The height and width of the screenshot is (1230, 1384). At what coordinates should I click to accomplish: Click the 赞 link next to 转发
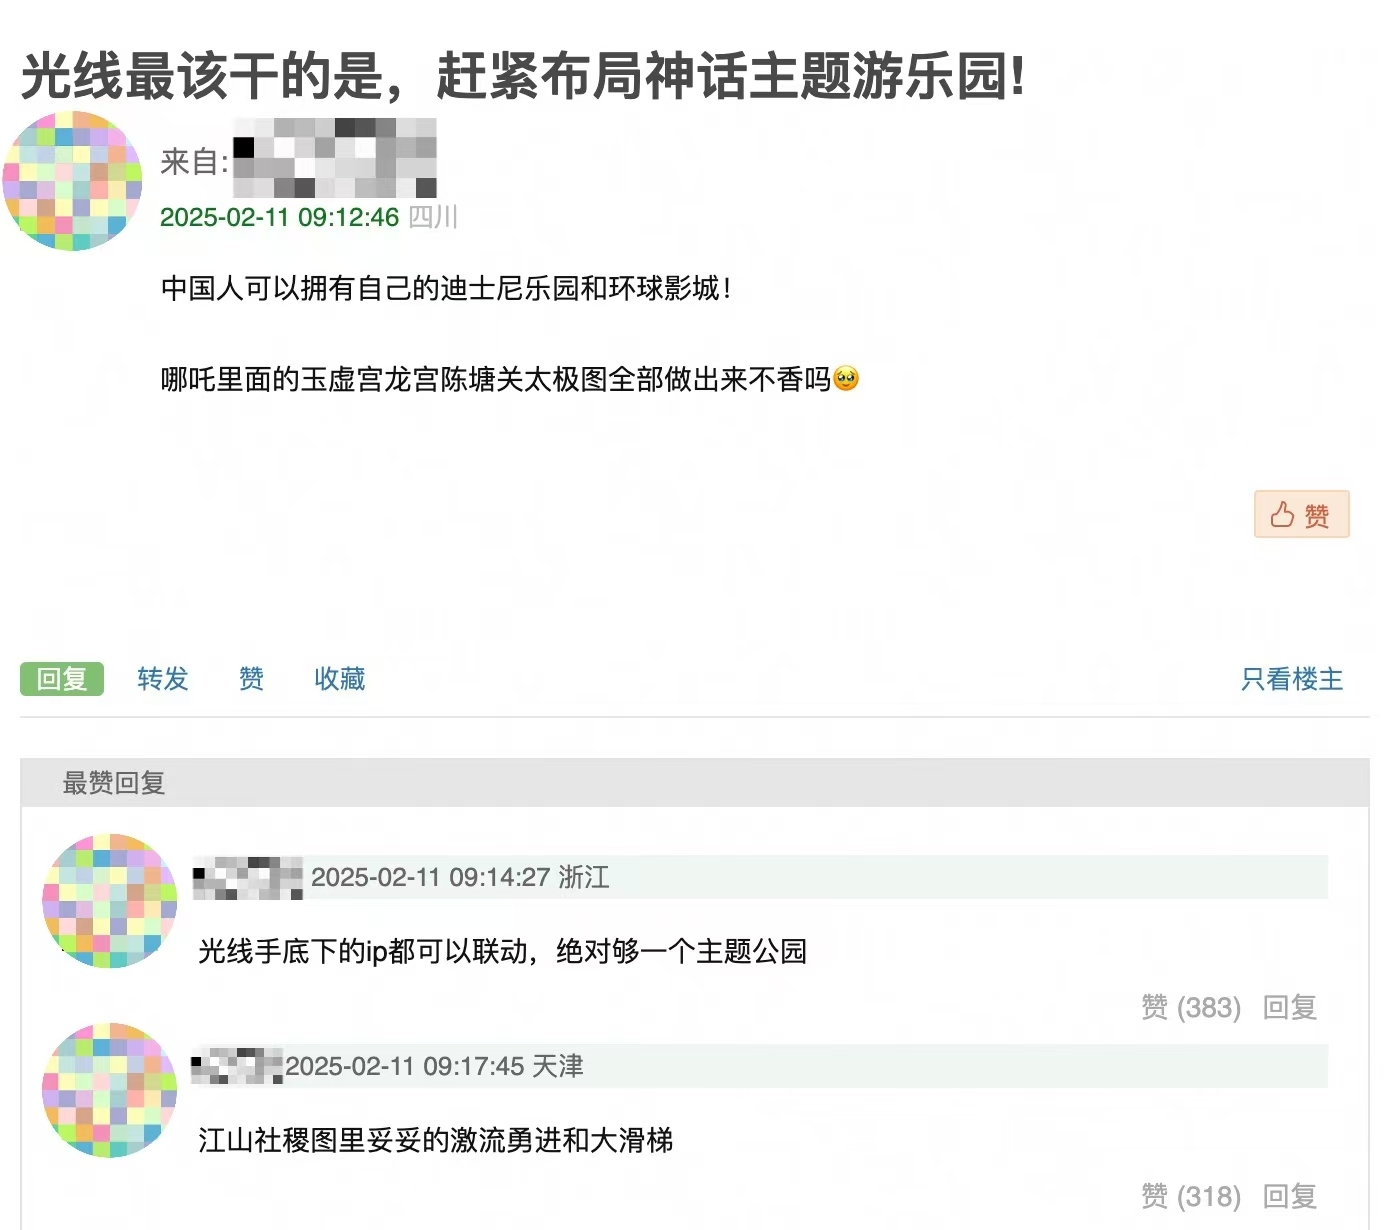pyautogui.click(x=251, y=679)
